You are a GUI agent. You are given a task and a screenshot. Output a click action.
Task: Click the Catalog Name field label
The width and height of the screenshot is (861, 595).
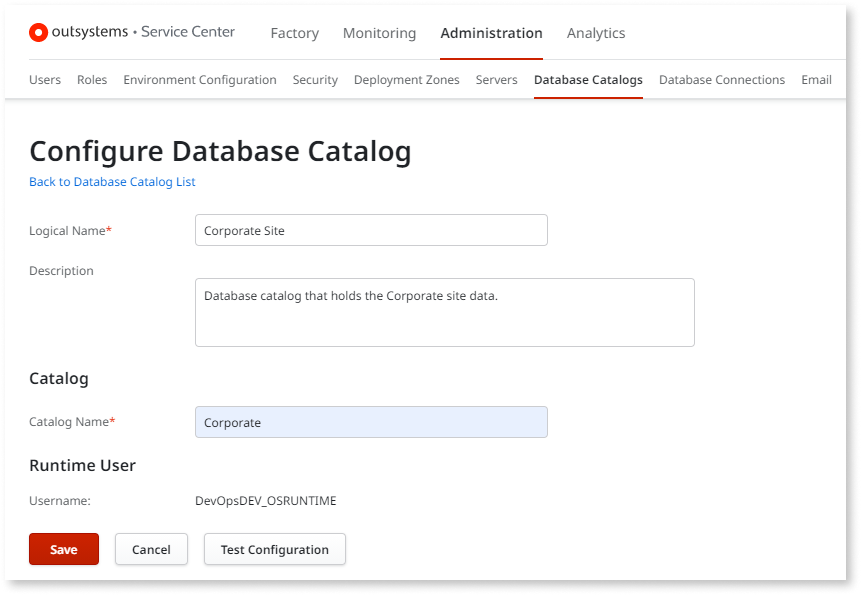click(72, 422)
